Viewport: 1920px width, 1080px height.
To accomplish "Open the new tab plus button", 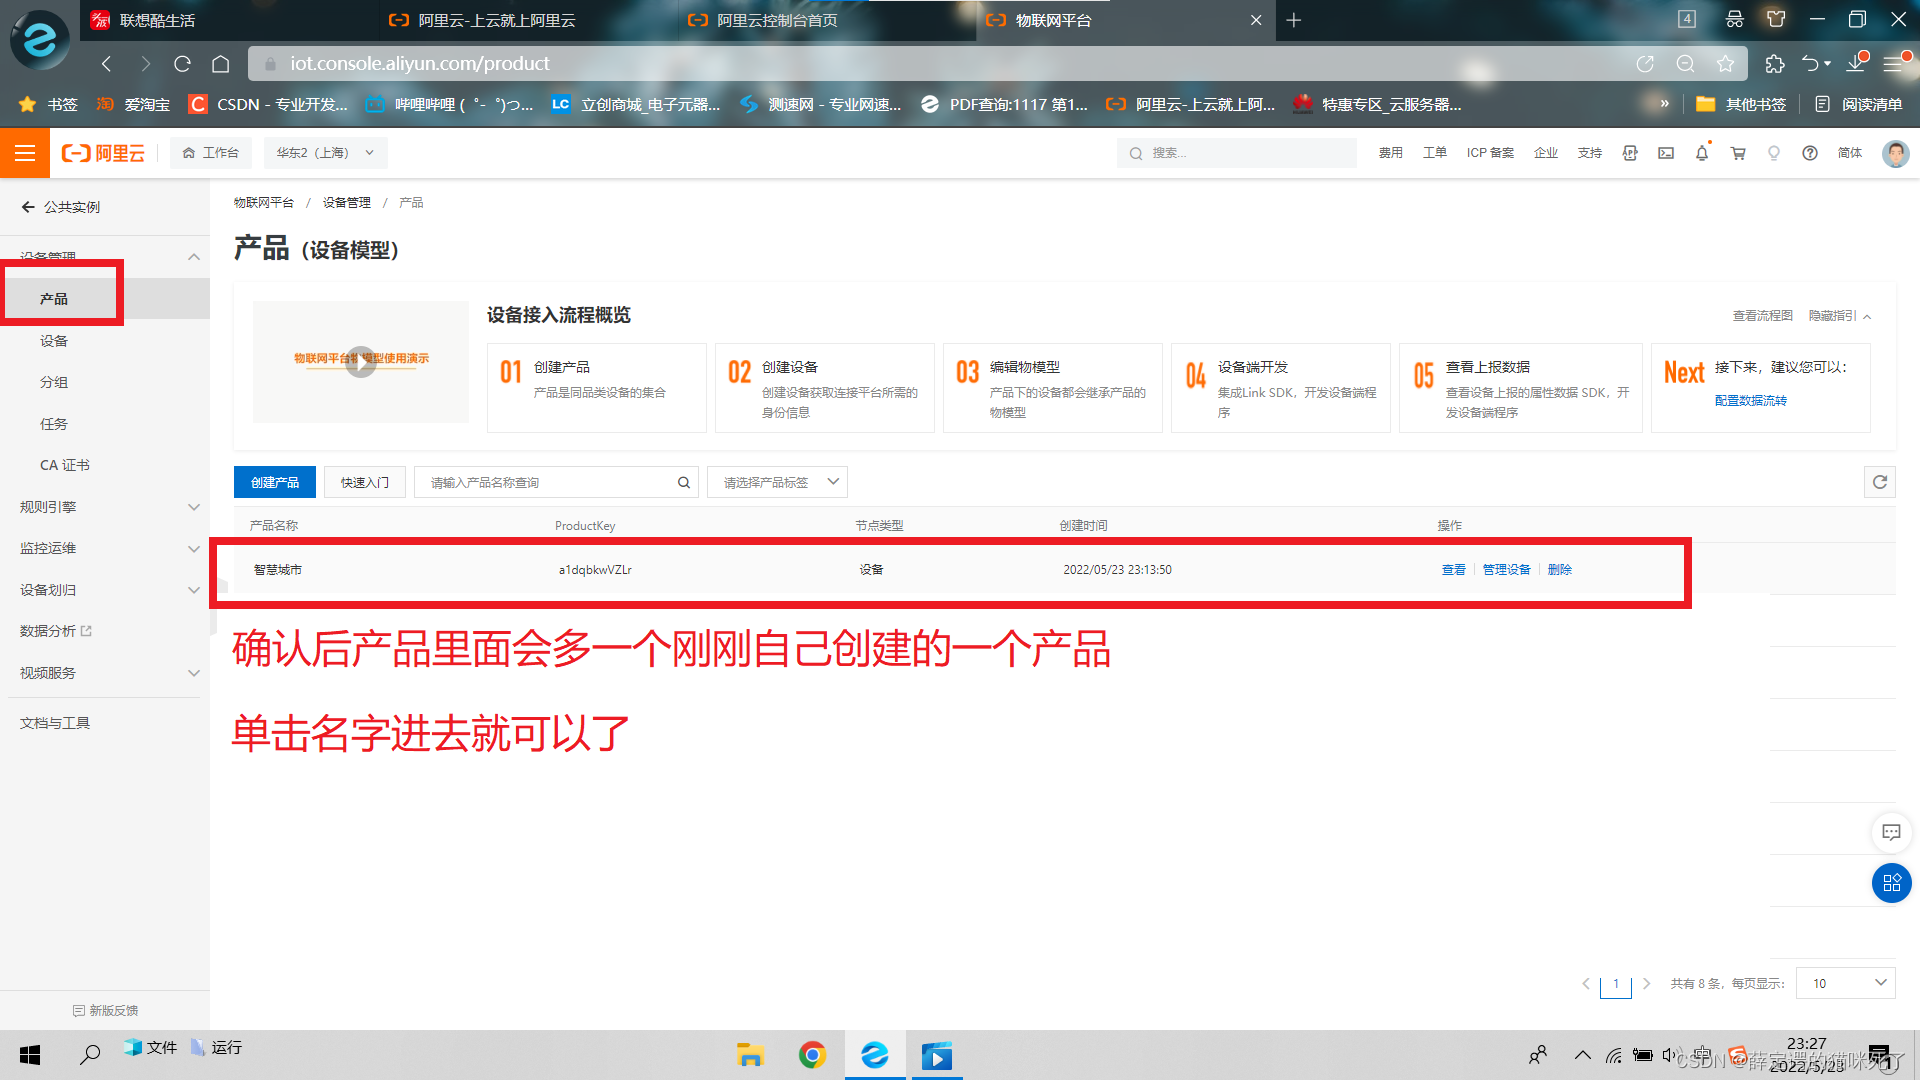I will (x=1294, y=20).
